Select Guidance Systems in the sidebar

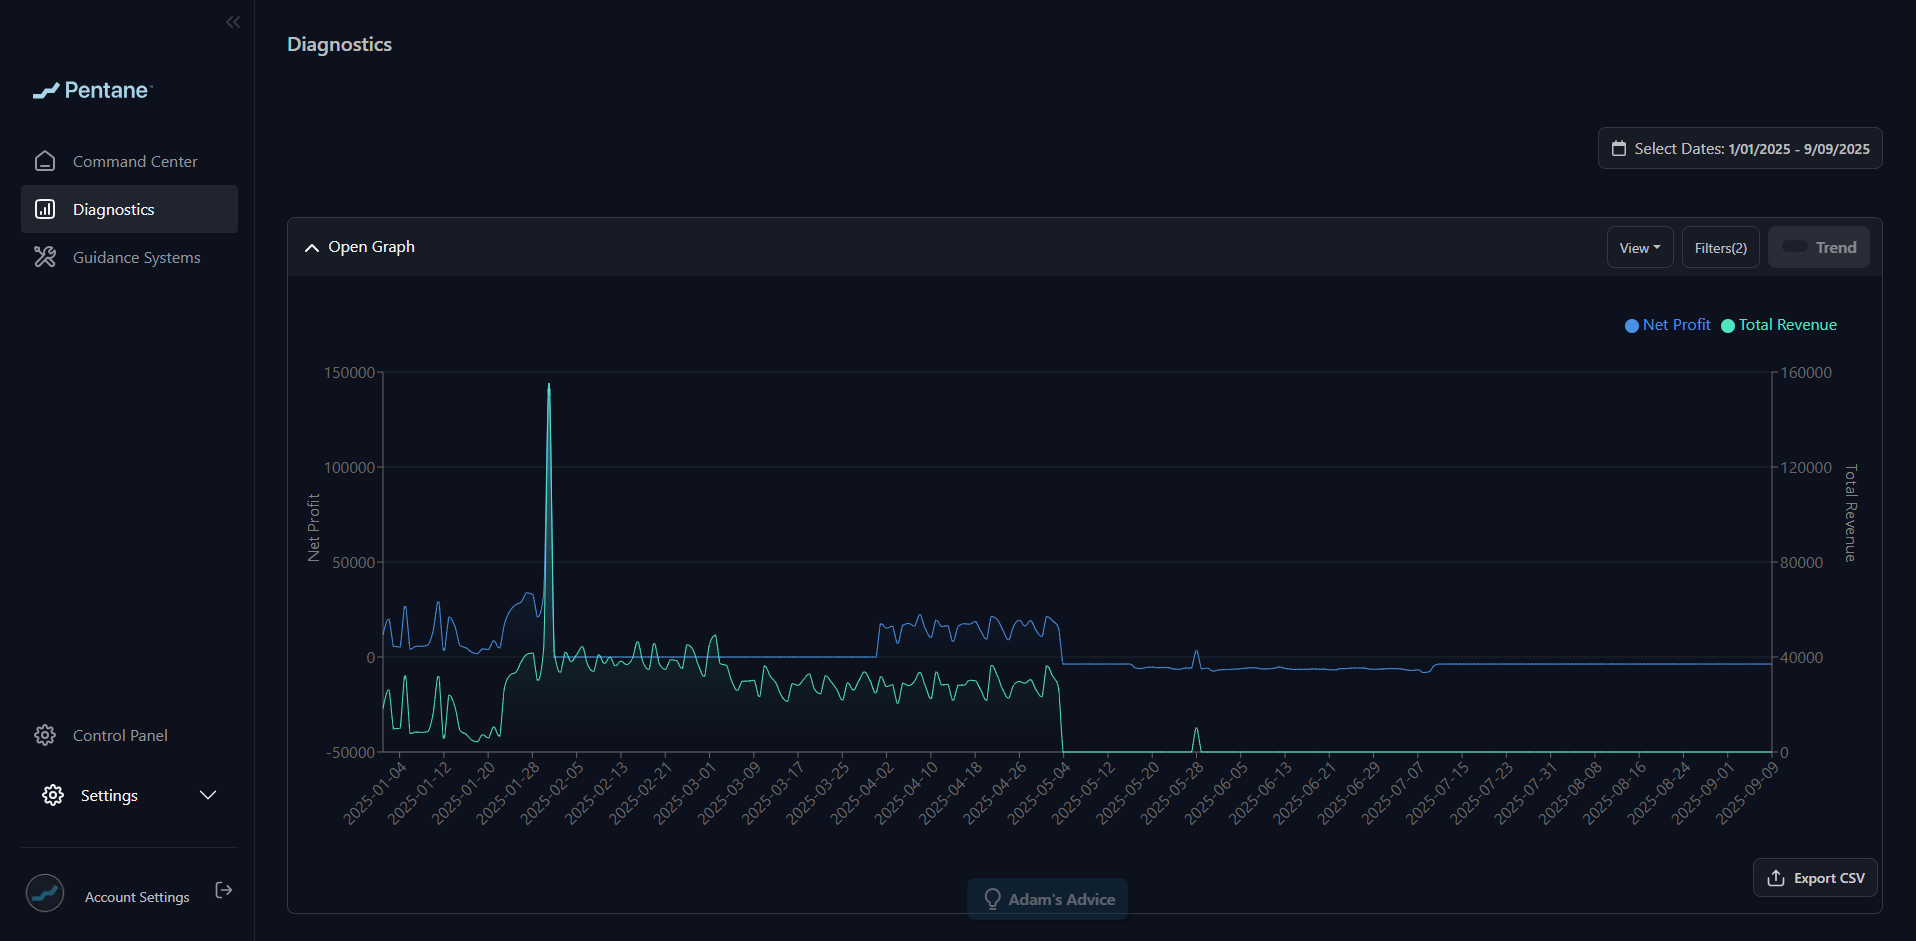tap(136, 257)
